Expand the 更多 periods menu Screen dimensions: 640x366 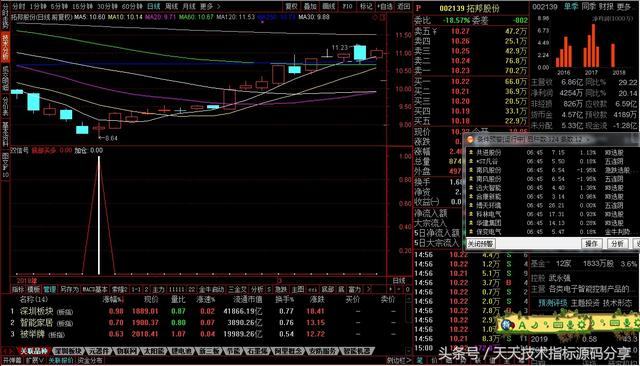[209, 7]
